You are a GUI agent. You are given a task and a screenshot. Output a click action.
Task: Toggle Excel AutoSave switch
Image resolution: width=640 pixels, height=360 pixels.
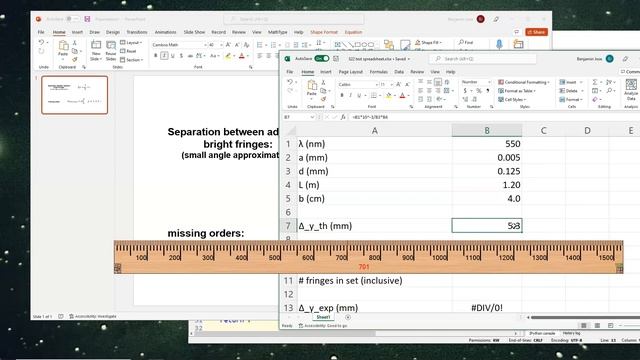point(322,59)
